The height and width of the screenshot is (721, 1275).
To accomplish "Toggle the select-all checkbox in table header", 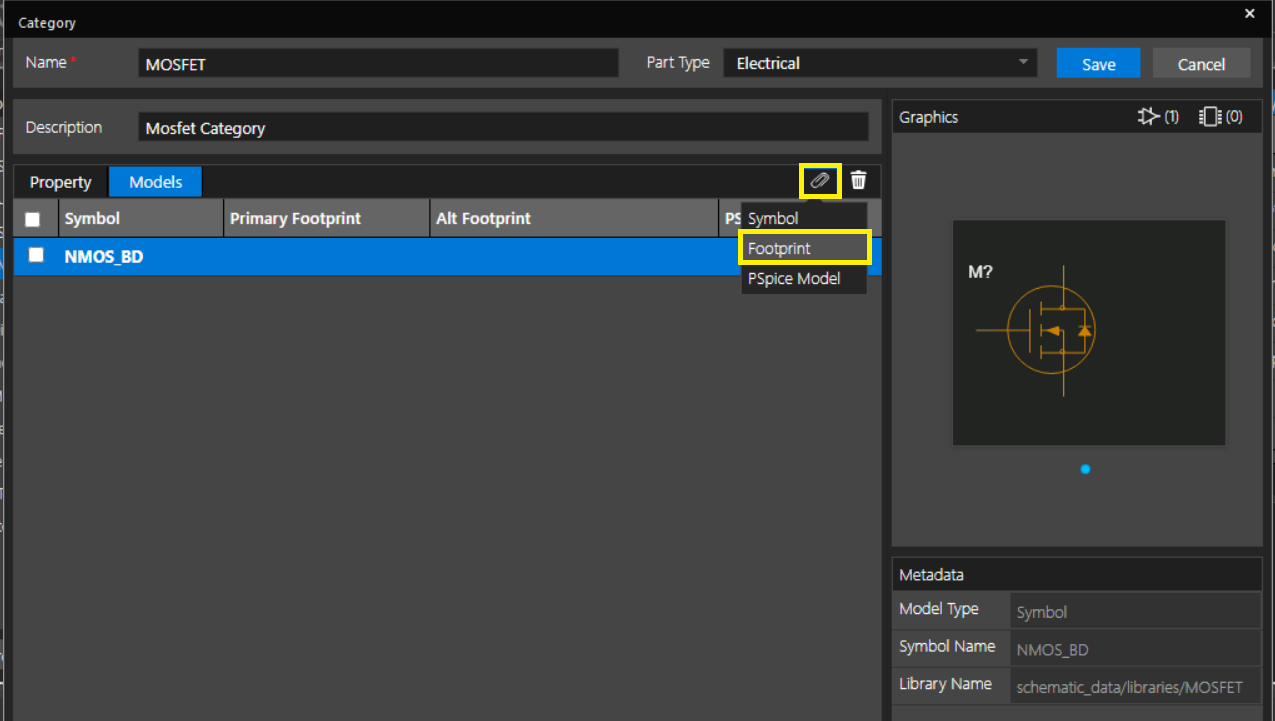I will 33,219.
